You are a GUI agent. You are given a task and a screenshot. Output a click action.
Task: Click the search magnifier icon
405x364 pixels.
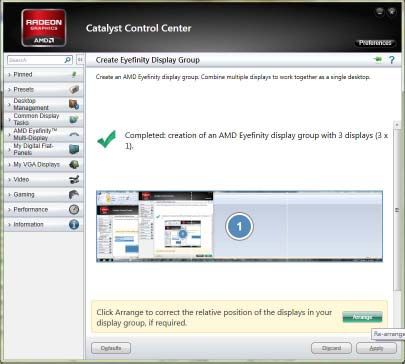point(68,60)
